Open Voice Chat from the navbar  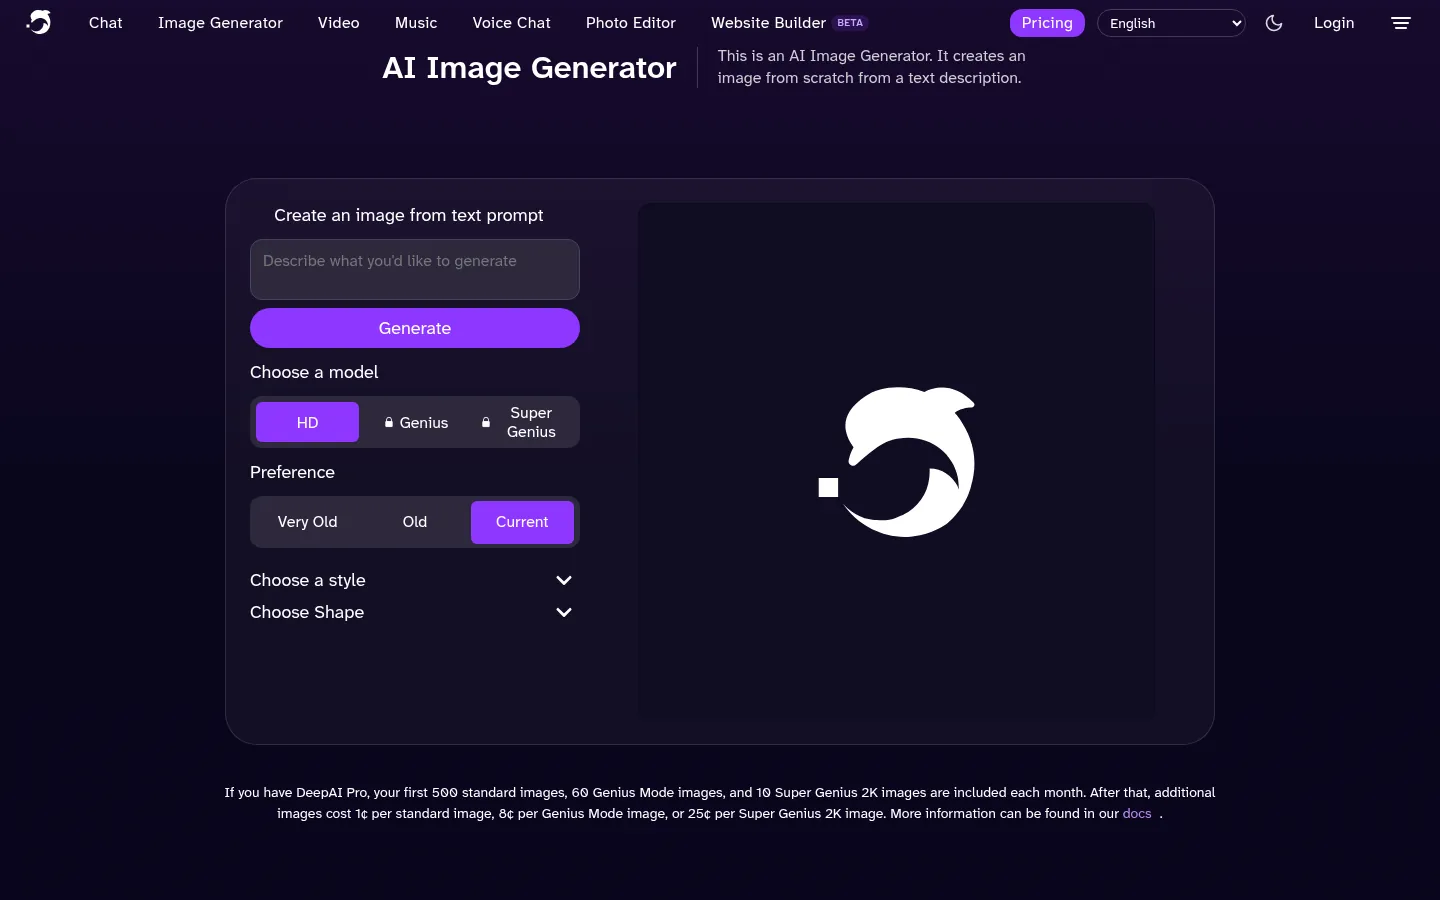pos(512,23)
